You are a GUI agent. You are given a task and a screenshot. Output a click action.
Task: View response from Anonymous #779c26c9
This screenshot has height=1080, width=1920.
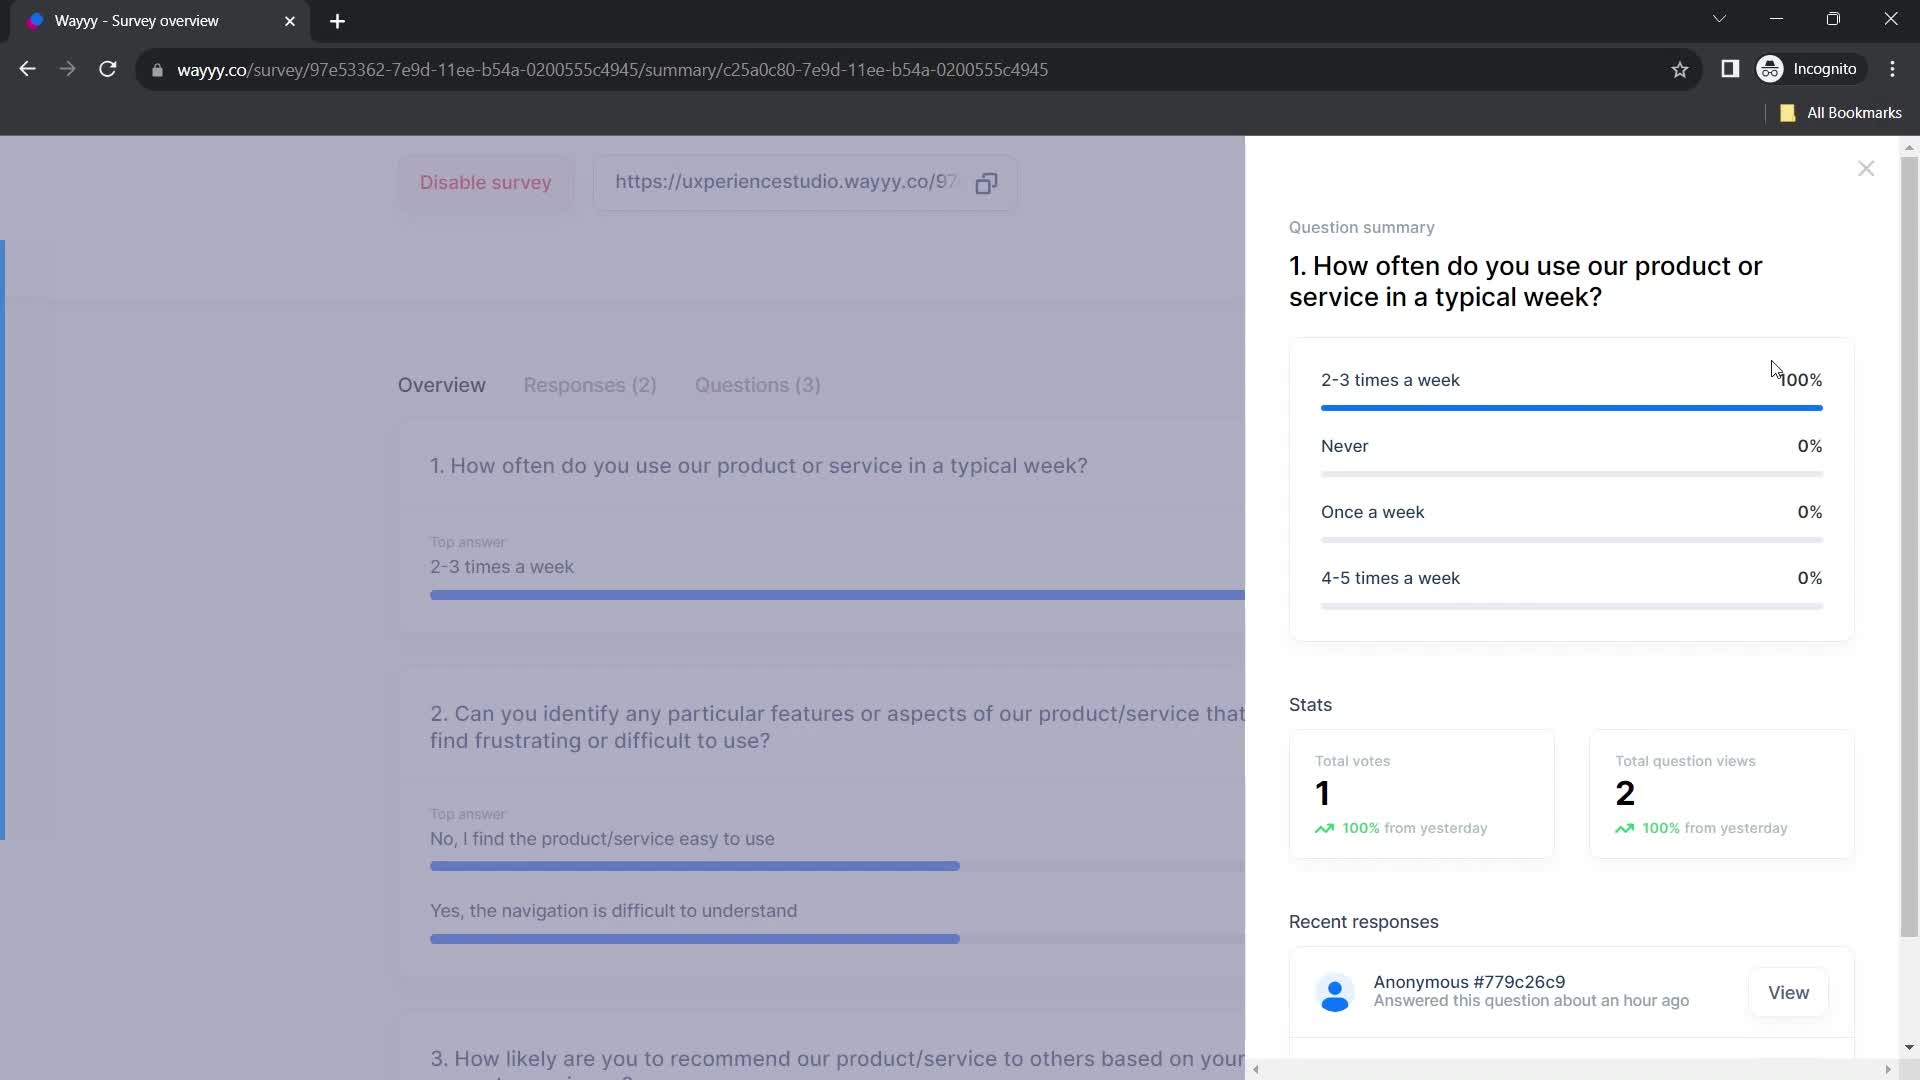click(x=1788, y=993)
